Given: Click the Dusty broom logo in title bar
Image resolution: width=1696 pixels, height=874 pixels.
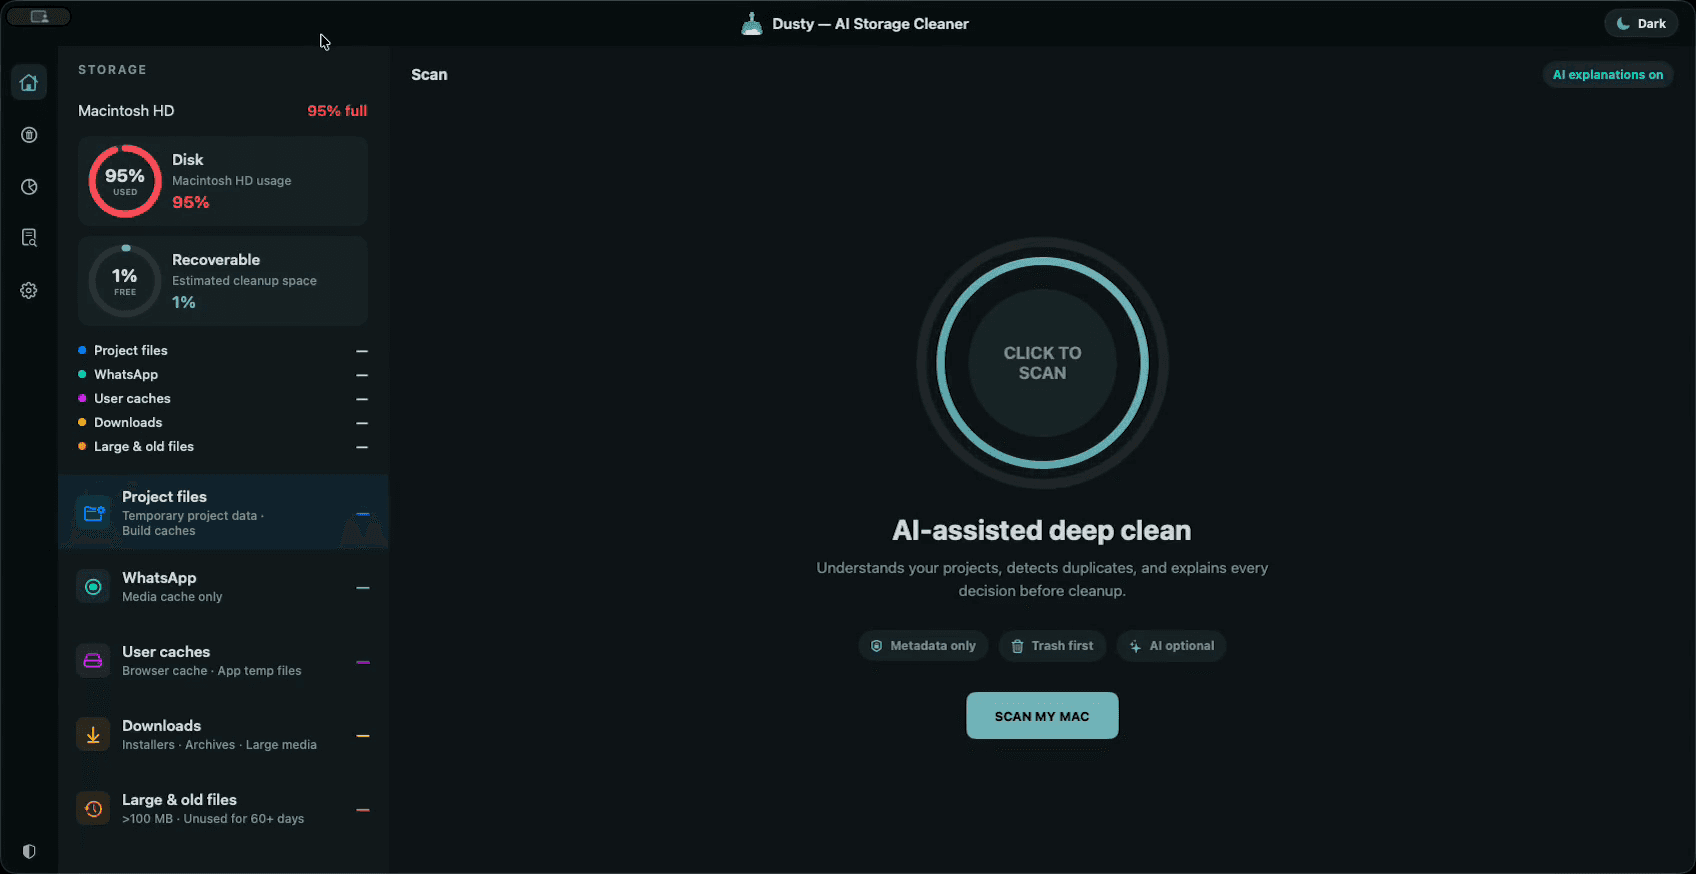Looking at the screenshot, I should point(752,24).
